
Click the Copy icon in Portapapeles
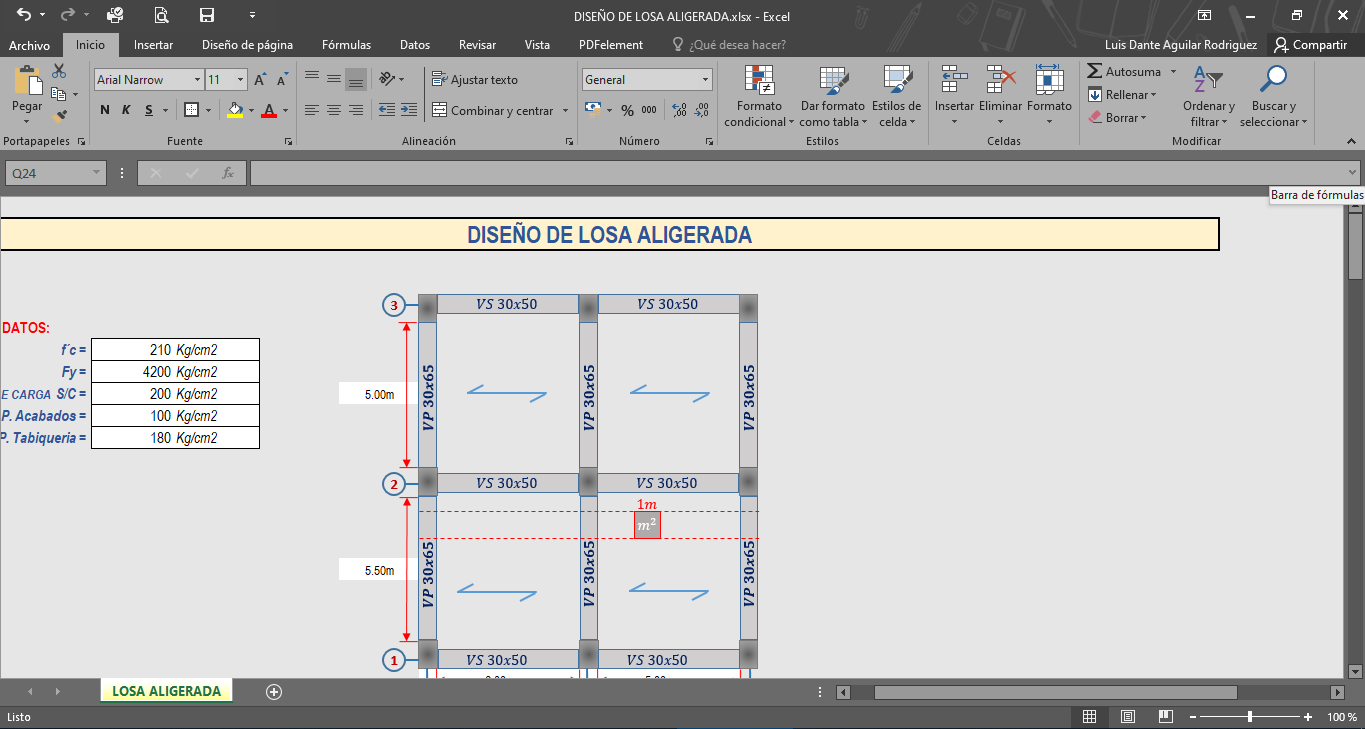tap(58, 94)
